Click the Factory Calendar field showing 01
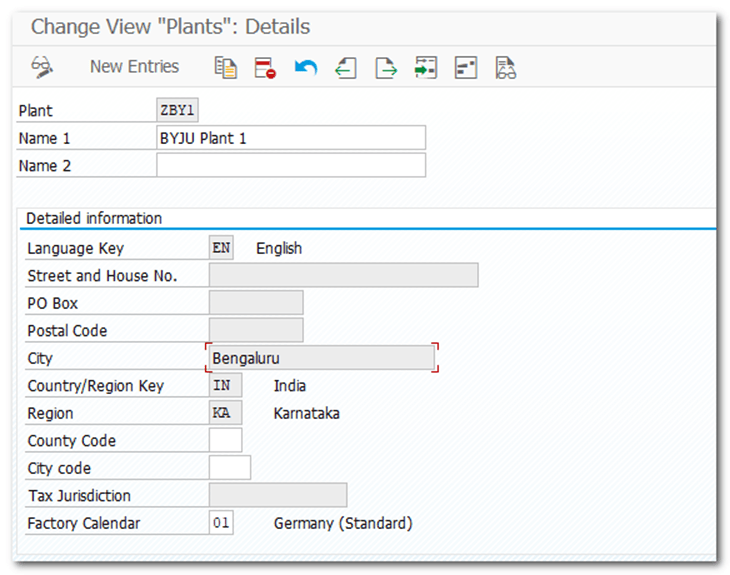This screenshot has height=575, width=730. (221, 523)
